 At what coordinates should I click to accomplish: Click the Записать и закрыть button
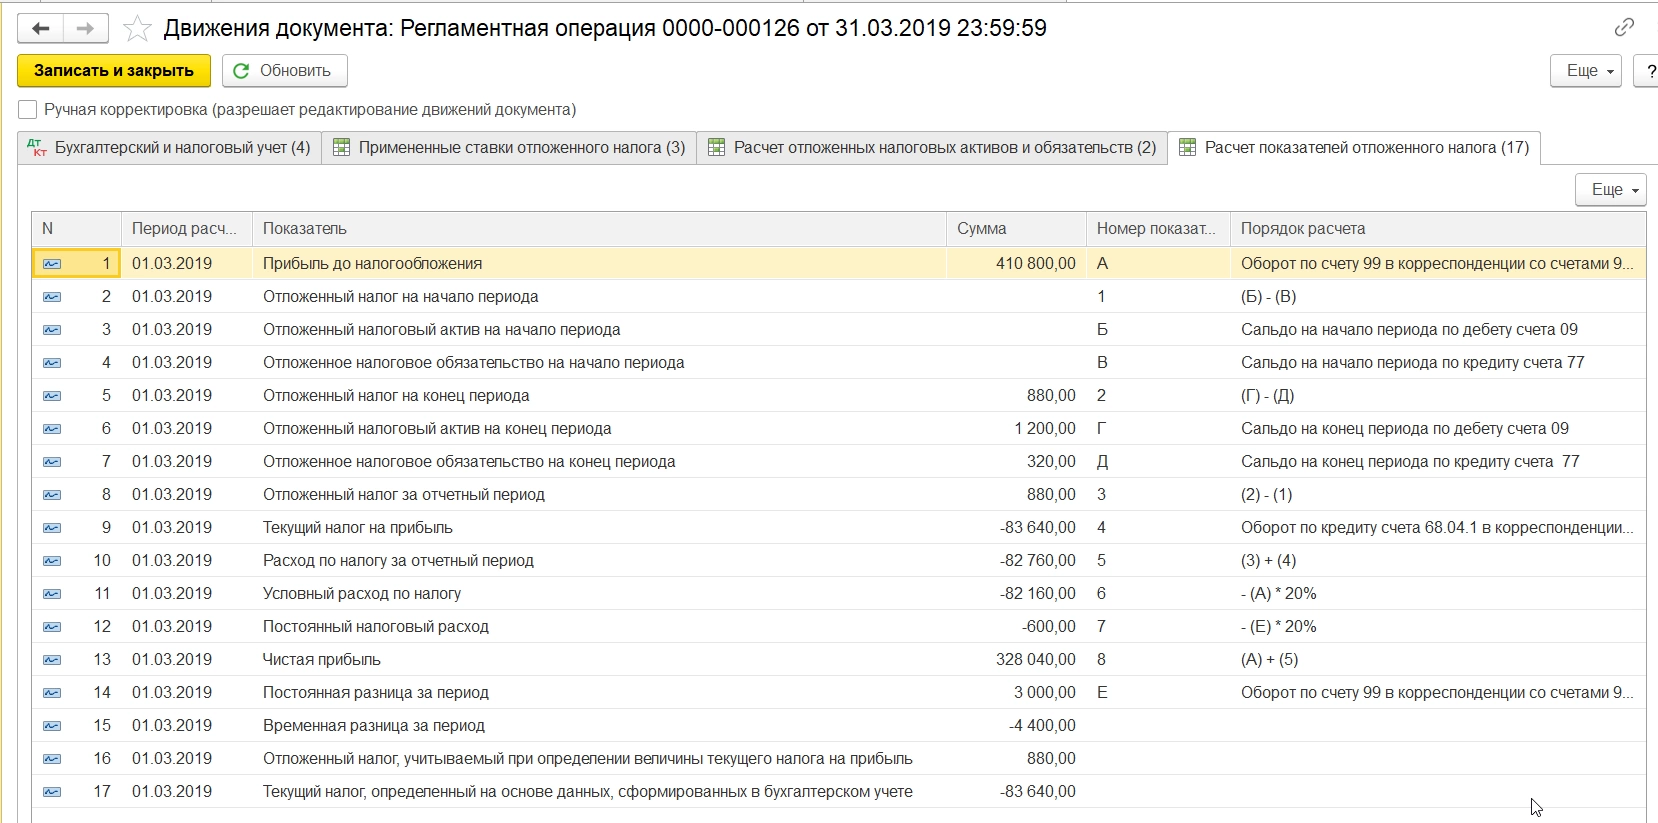point(113,71)
